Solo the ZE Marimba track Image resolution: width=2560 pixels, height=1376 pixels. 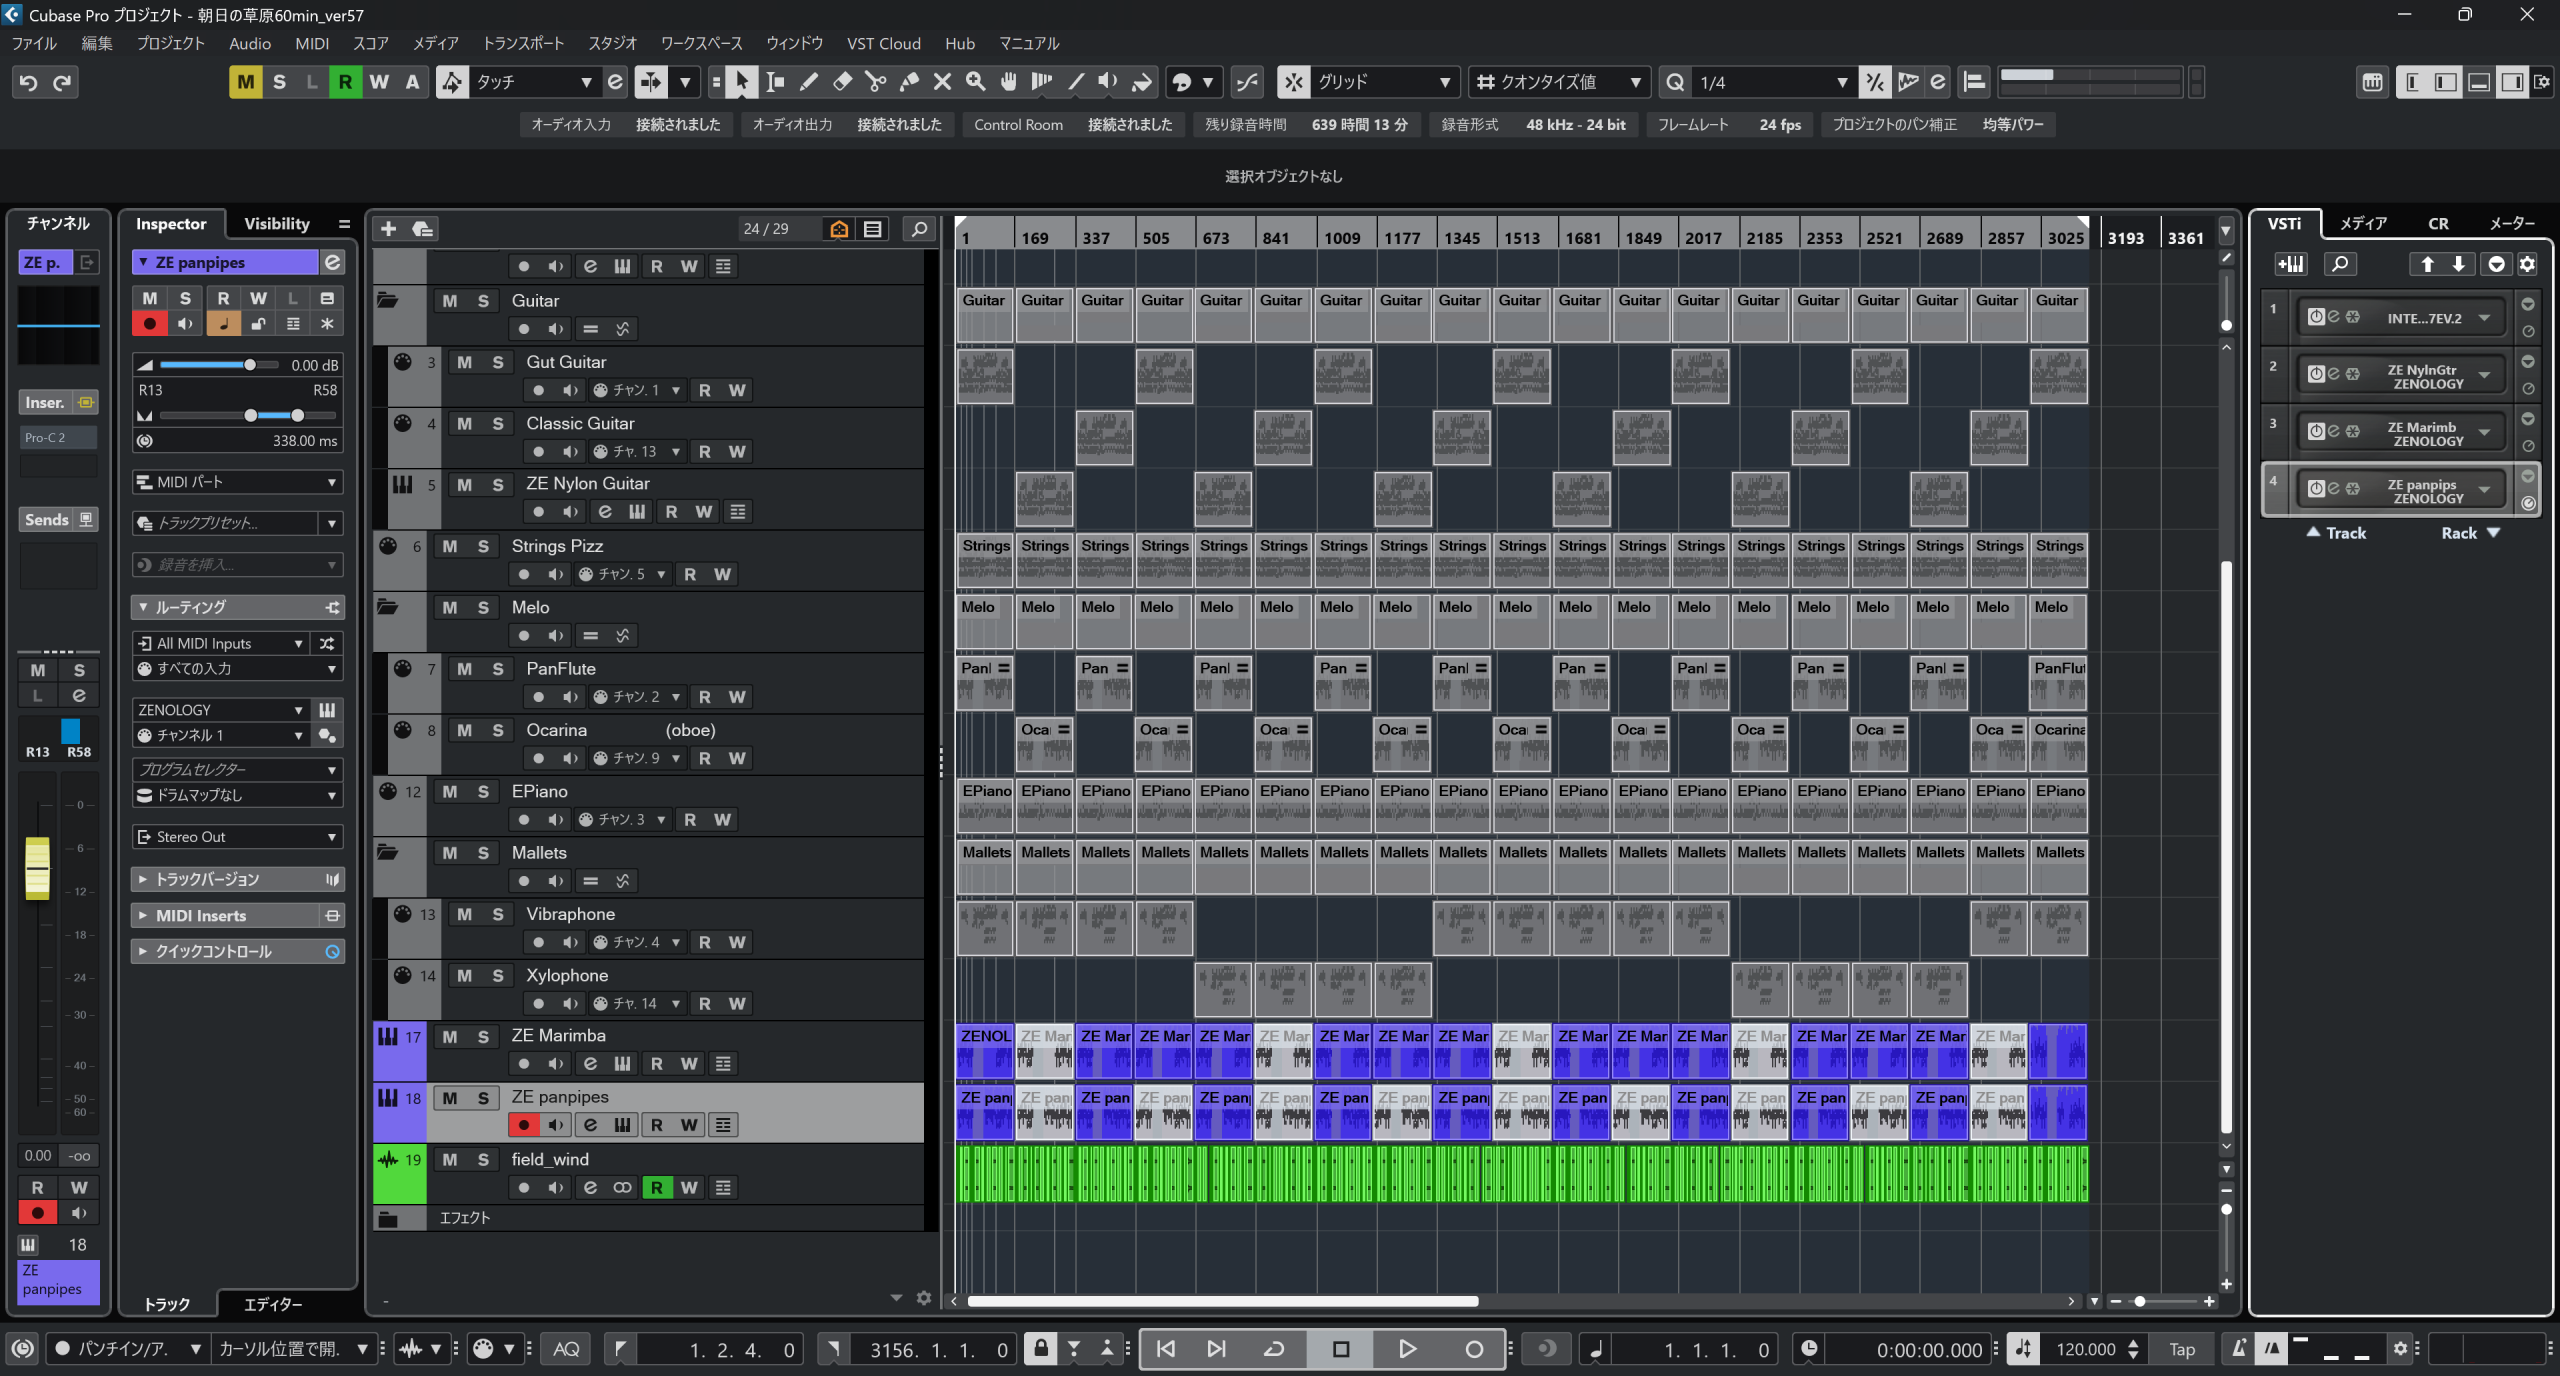point(483,1037)
